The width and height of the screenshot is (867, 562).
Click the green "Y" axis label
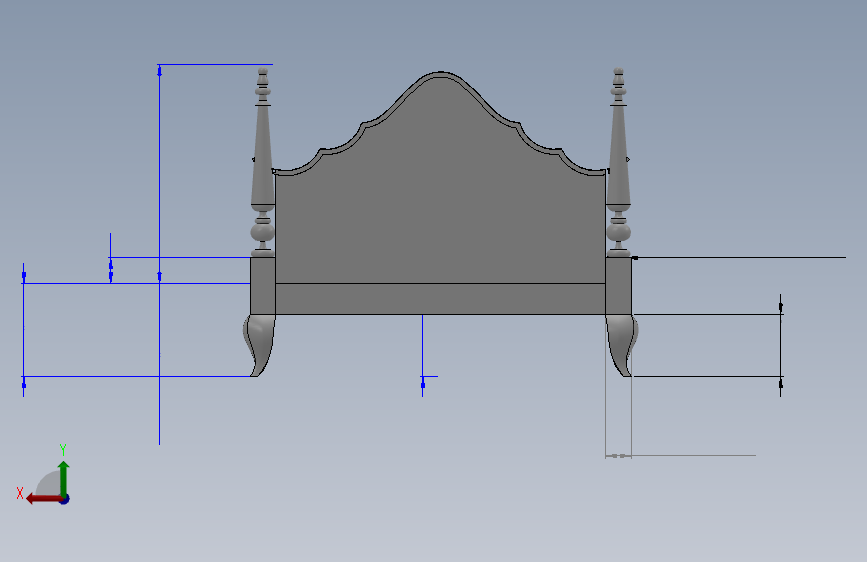pos(63,450)
